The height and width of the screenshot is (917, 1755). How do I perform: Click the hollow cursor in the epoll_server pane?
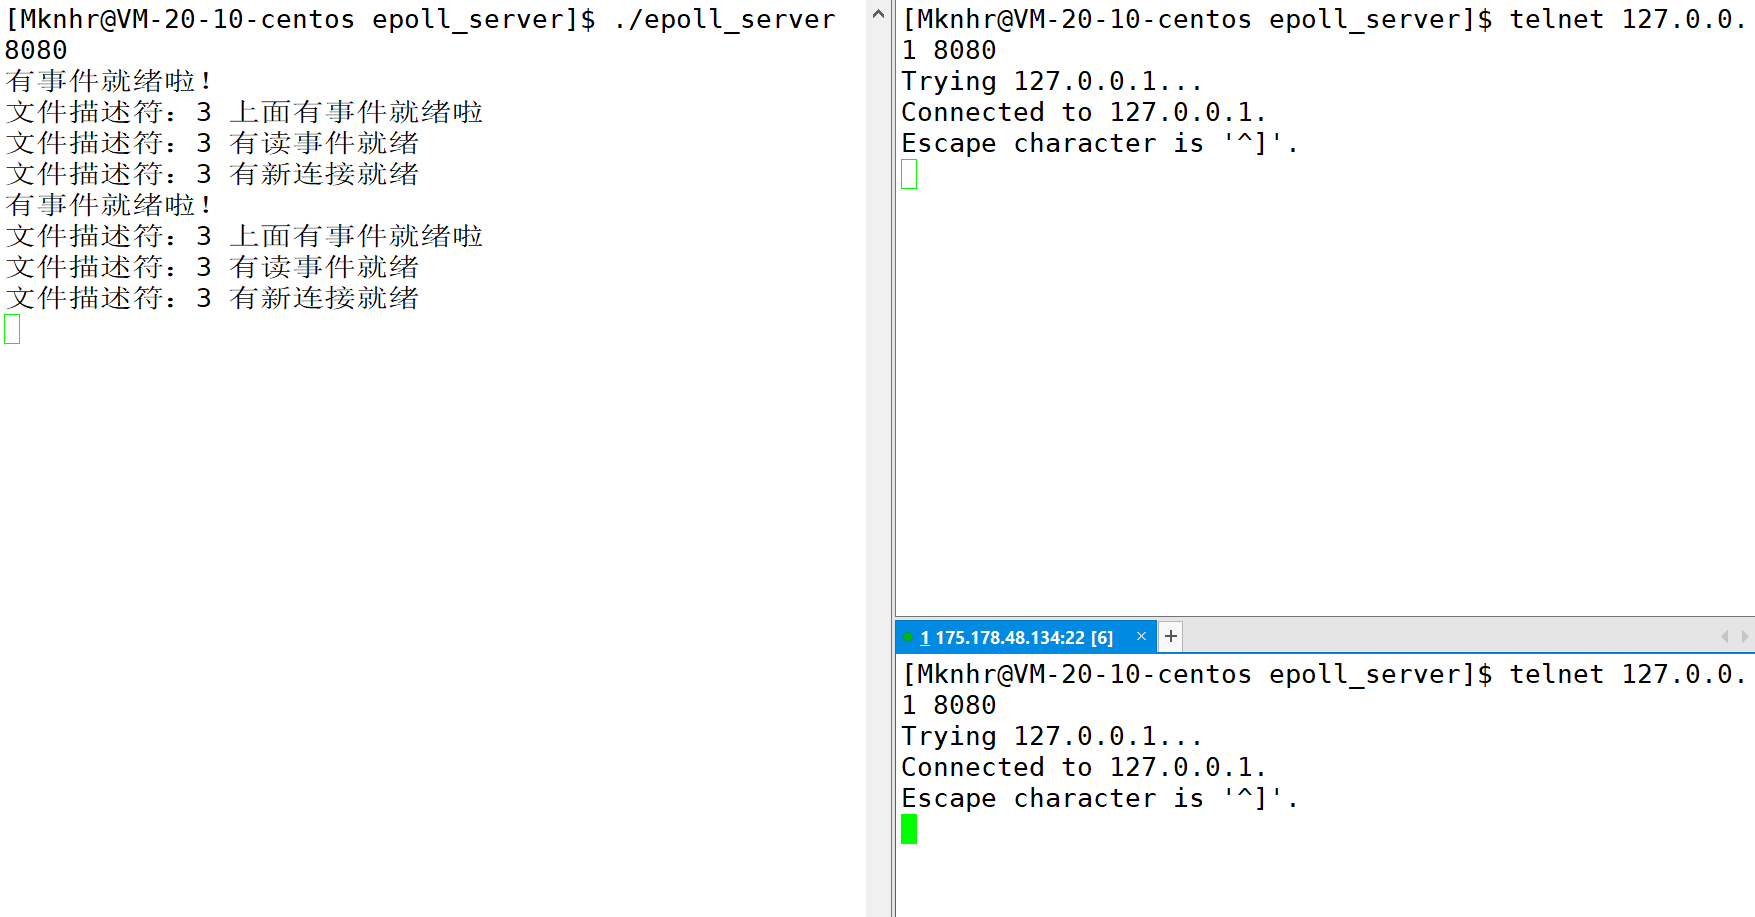click(x=12, y=329)
